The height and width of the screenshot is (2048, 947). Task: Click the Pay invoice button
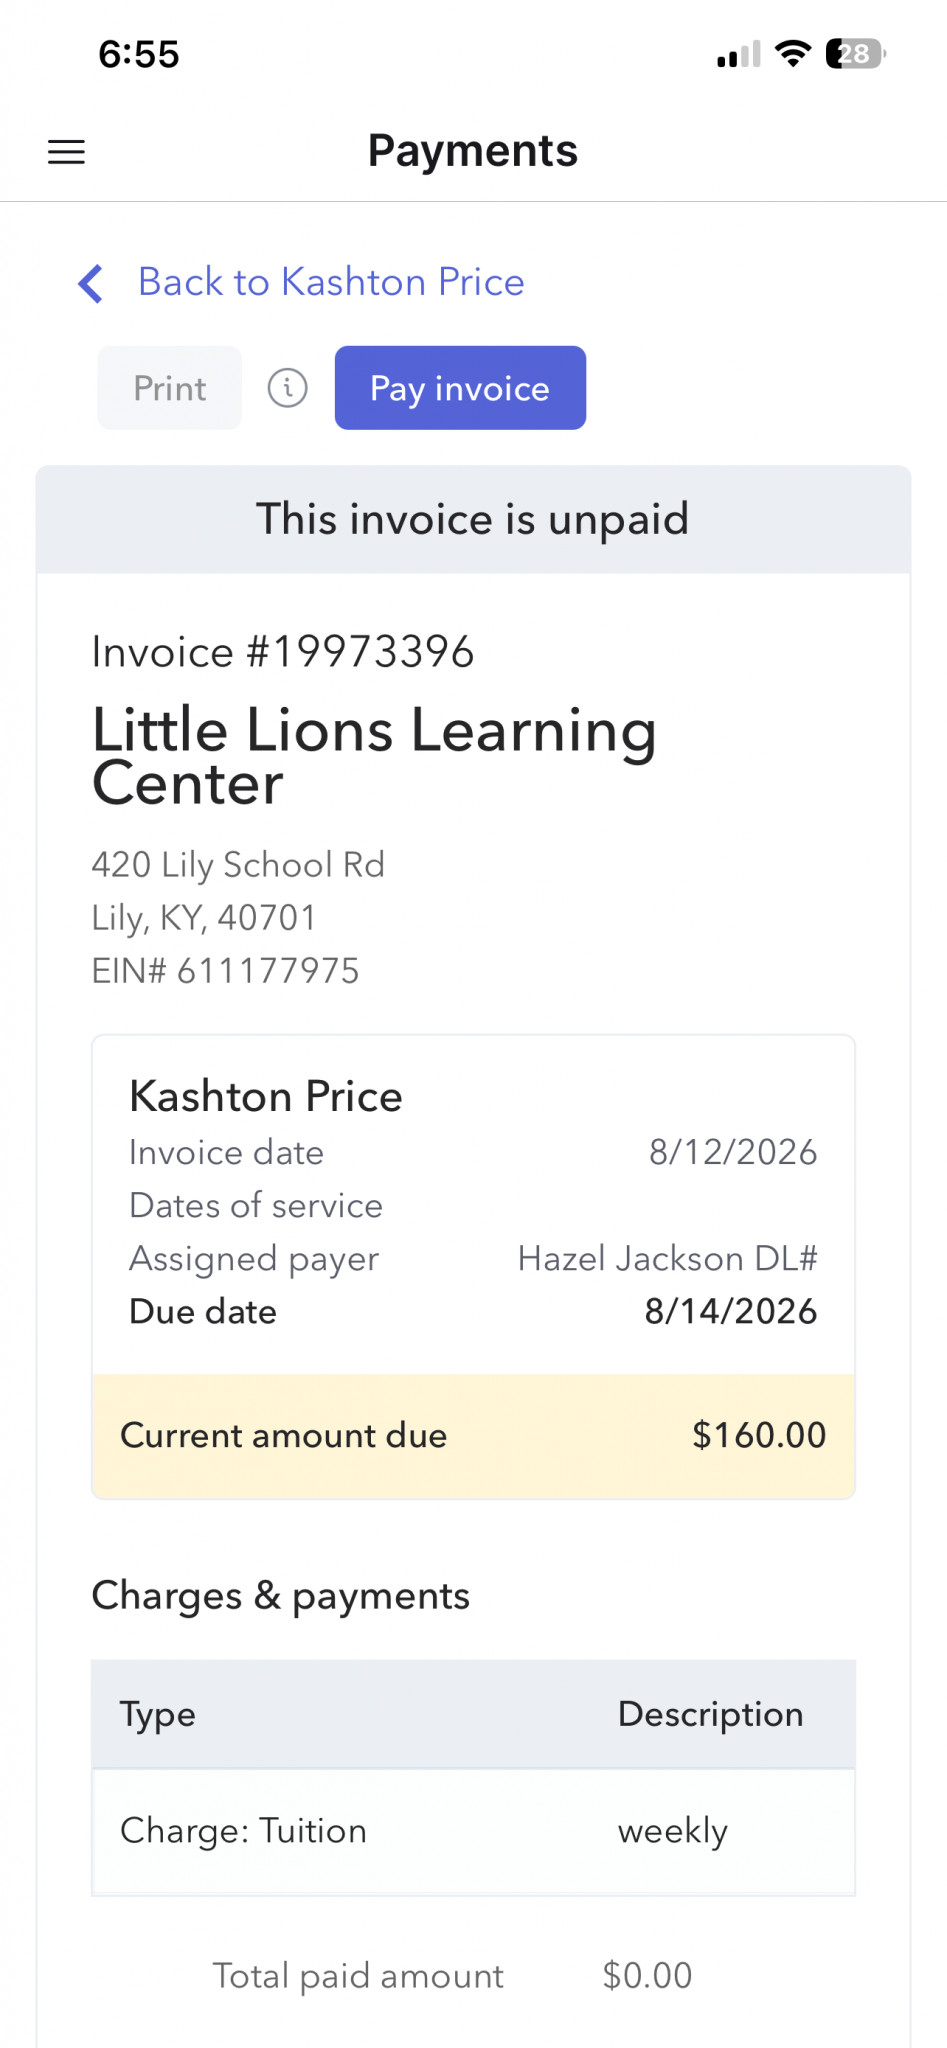[460, 388]
